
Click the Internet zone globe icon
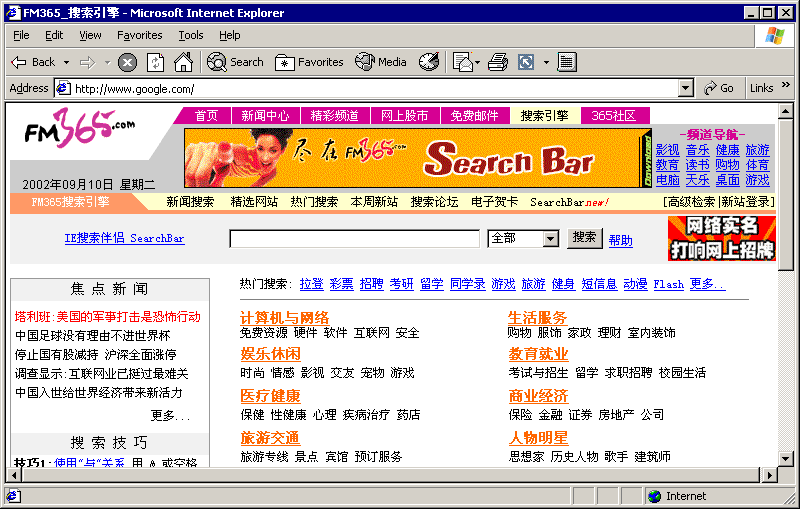[654, 496]
